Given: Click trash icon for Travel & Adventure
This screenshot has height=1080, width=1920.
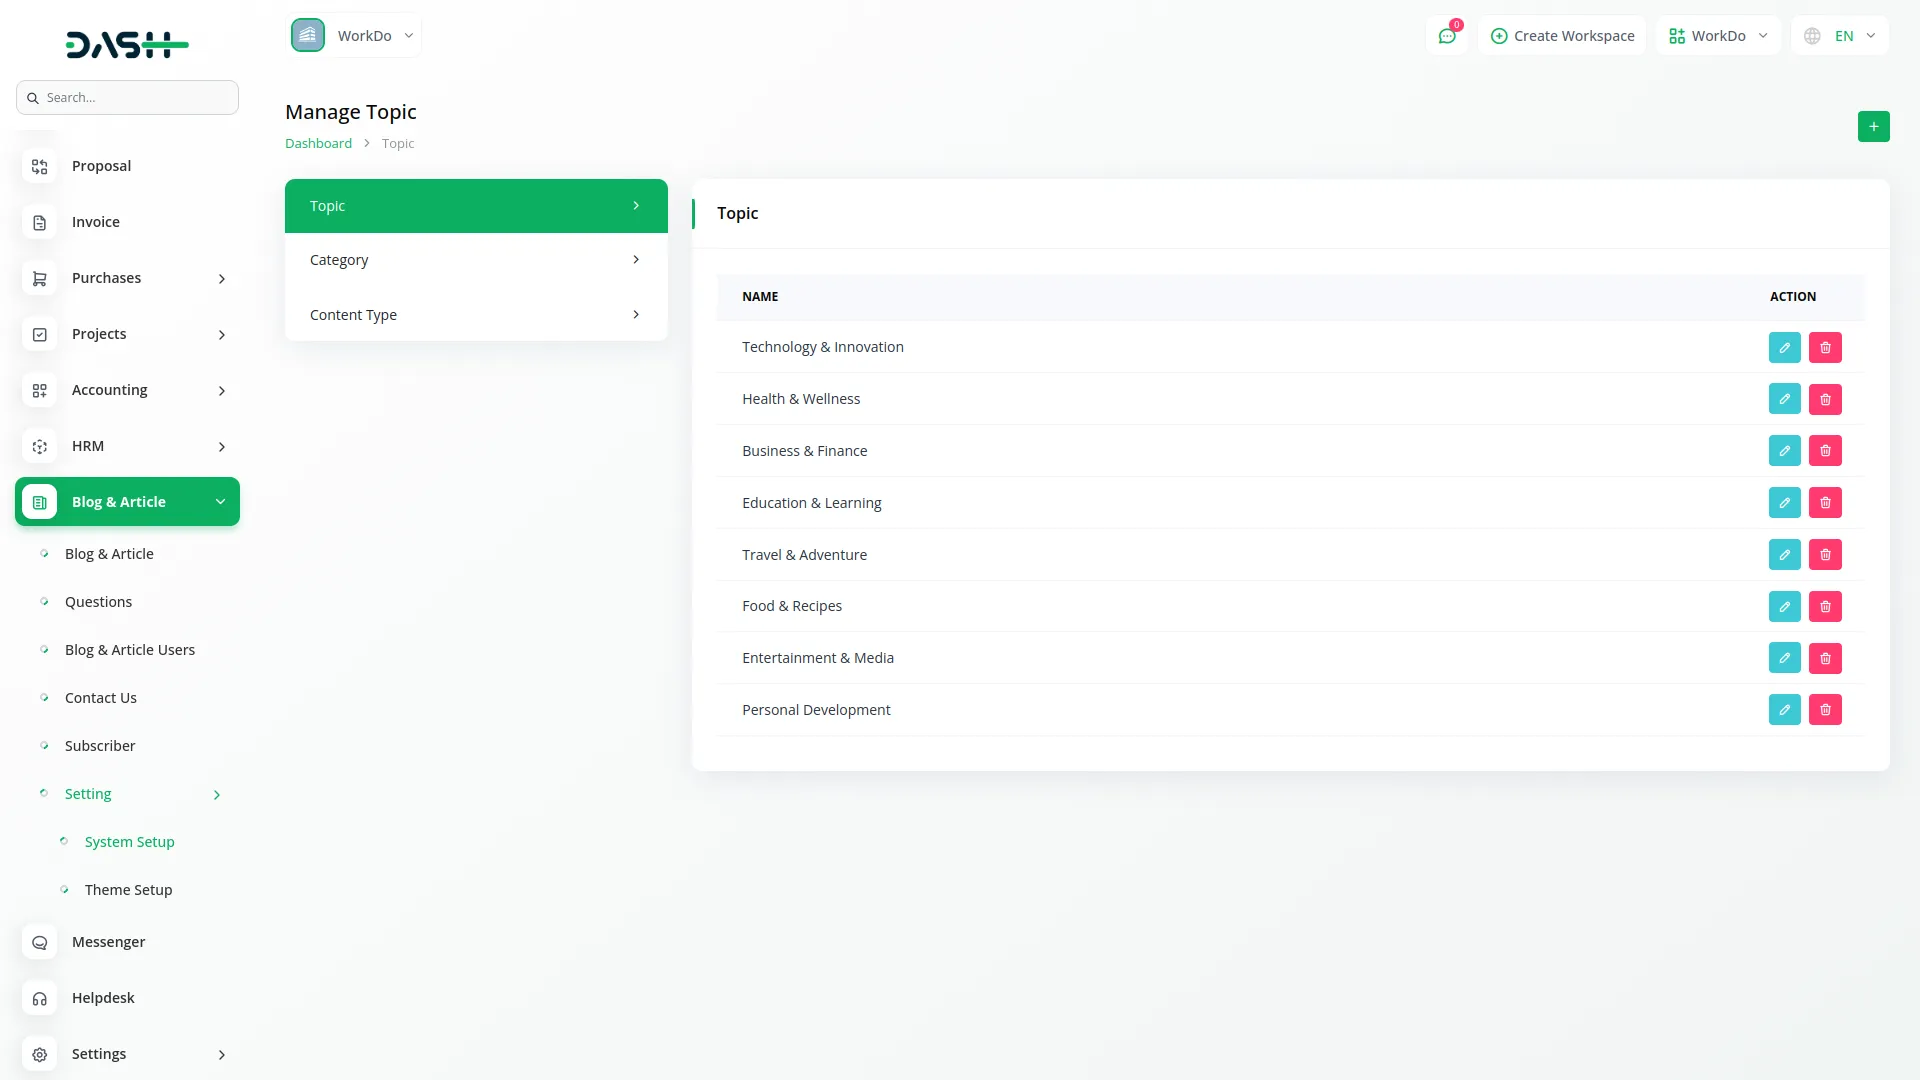Looking at the screenshot, I should [x=1825, y=555].
